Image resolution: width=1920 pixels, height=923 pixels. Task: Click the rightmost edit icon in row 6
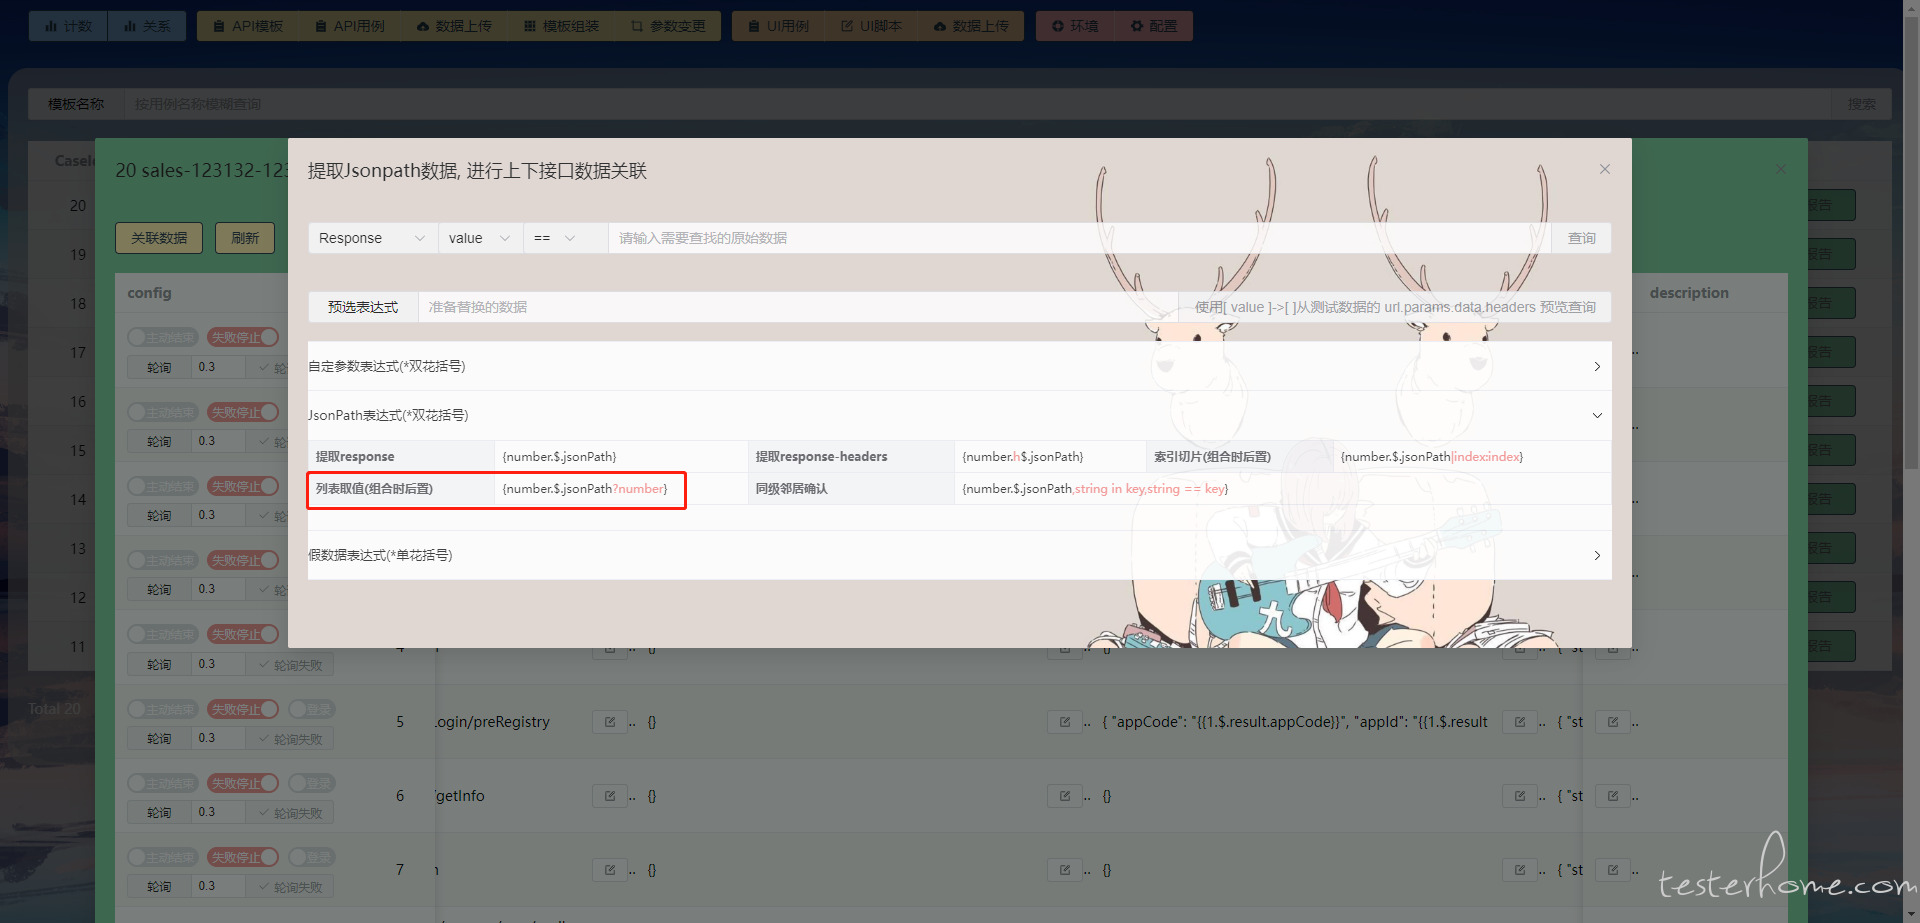1613,796
